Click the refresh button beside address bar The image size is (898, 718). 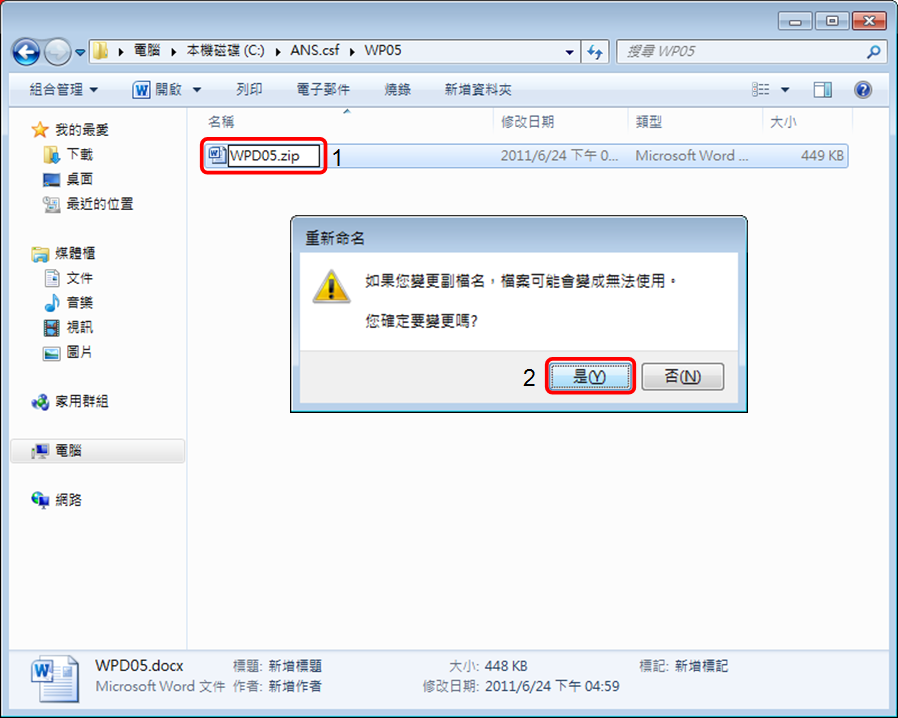[595, 52]
